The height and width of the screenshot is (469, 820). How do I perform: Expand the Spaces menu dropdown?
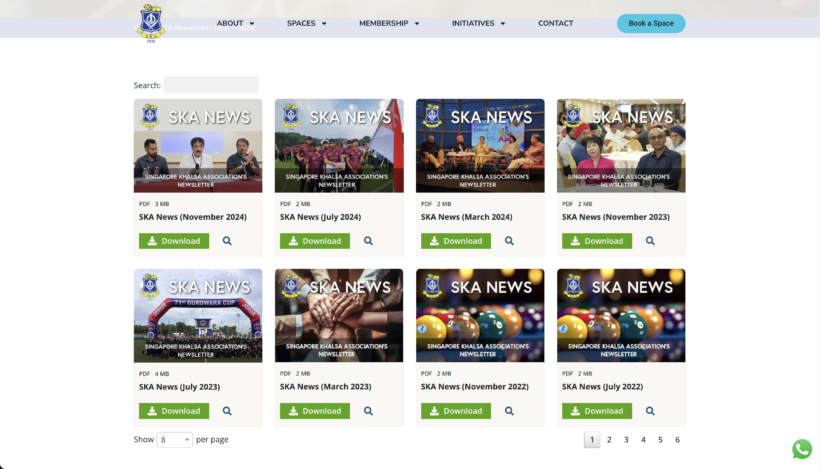306,23
